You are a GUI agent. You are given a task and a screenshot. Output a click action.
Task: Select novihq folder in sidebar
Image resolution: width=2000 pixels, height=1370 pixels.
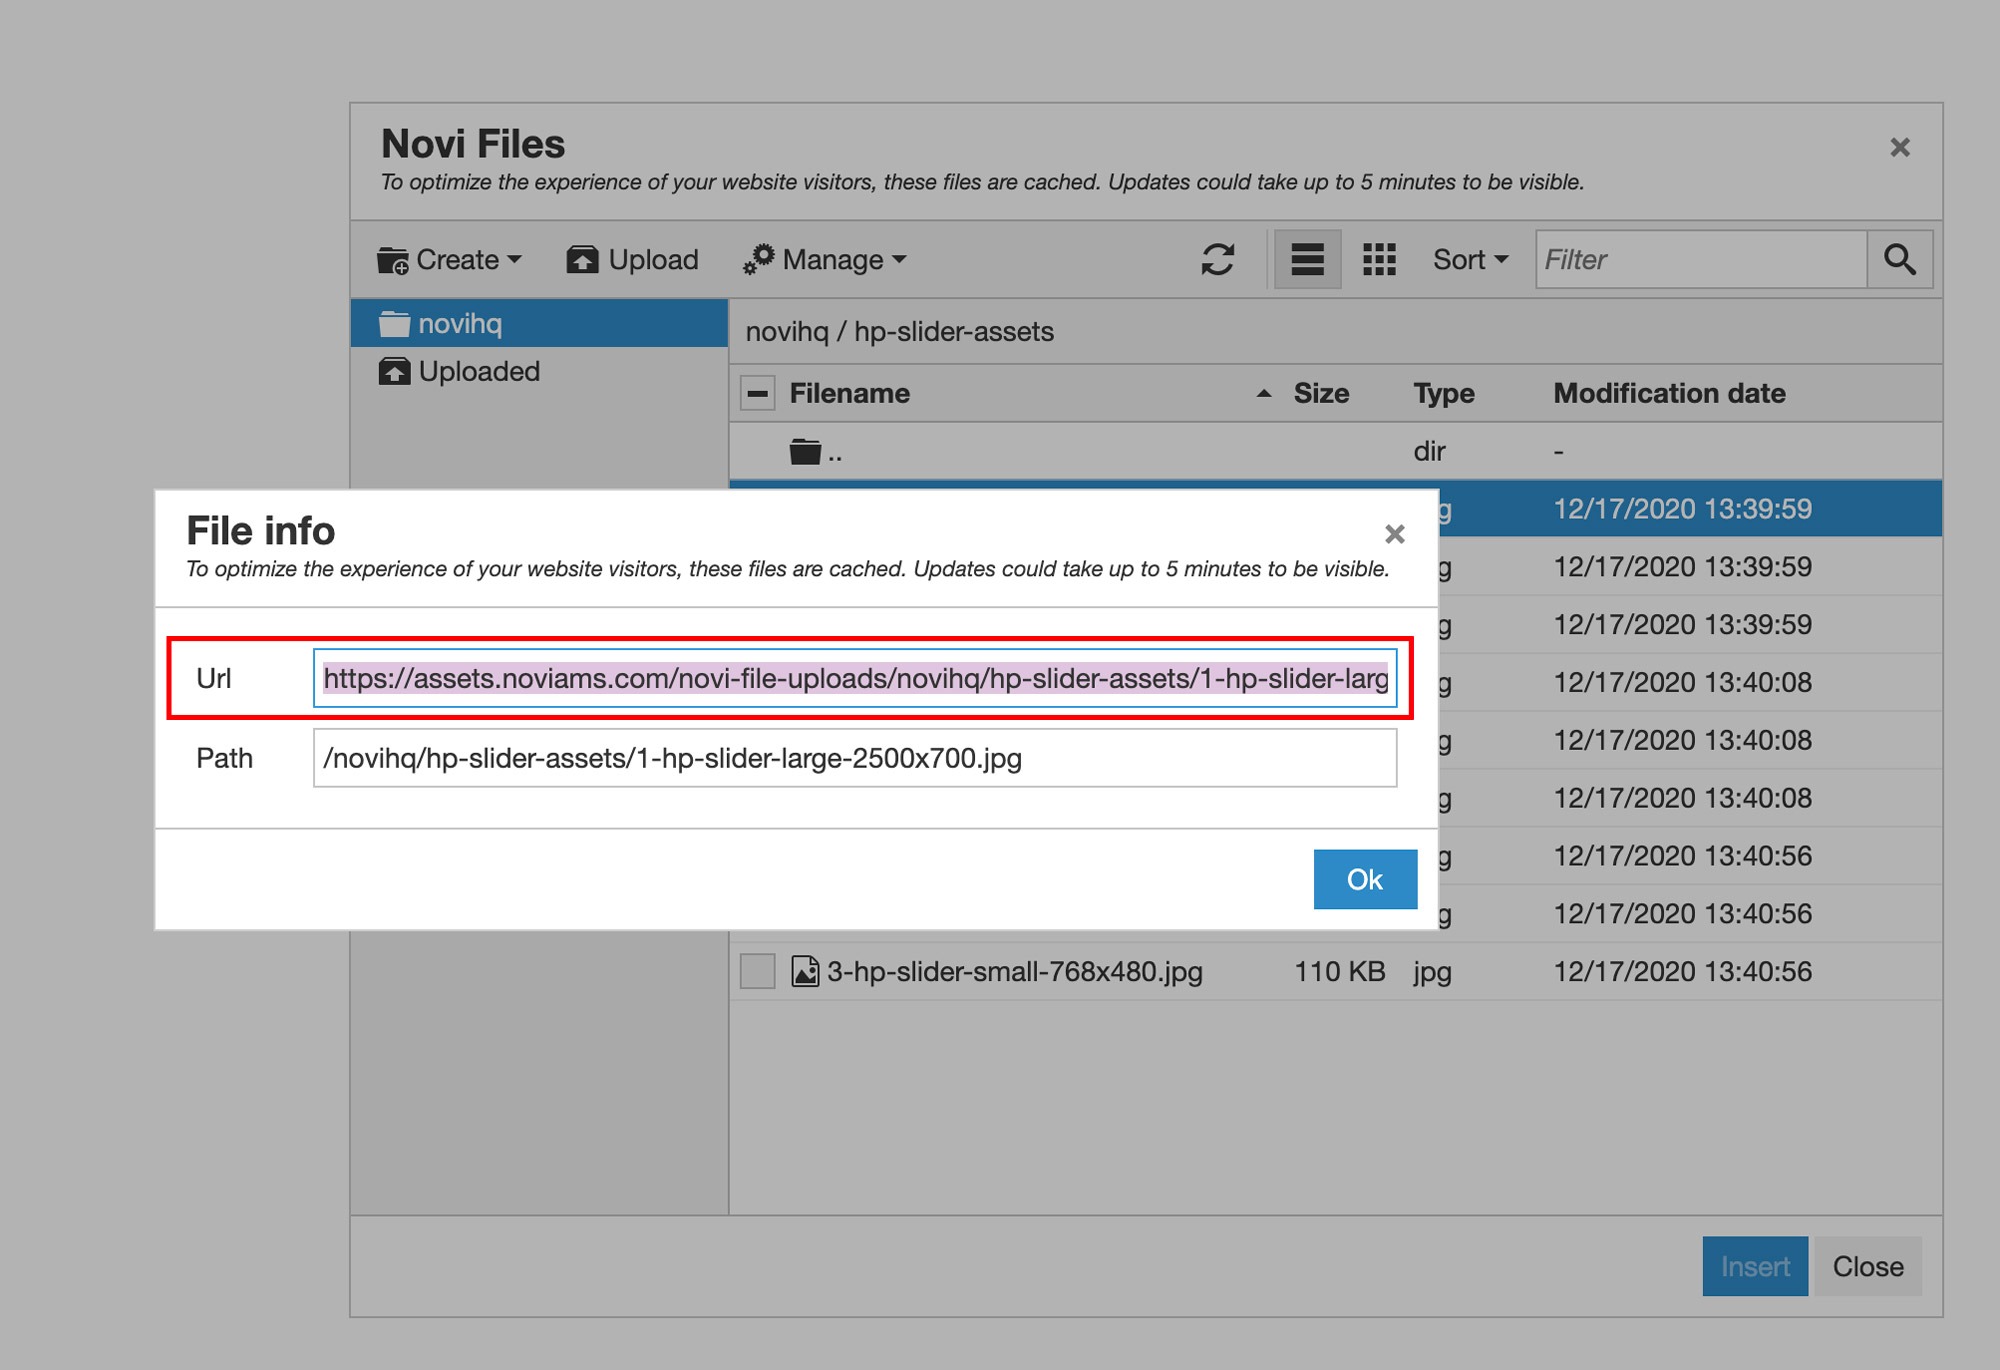(539, 323)
